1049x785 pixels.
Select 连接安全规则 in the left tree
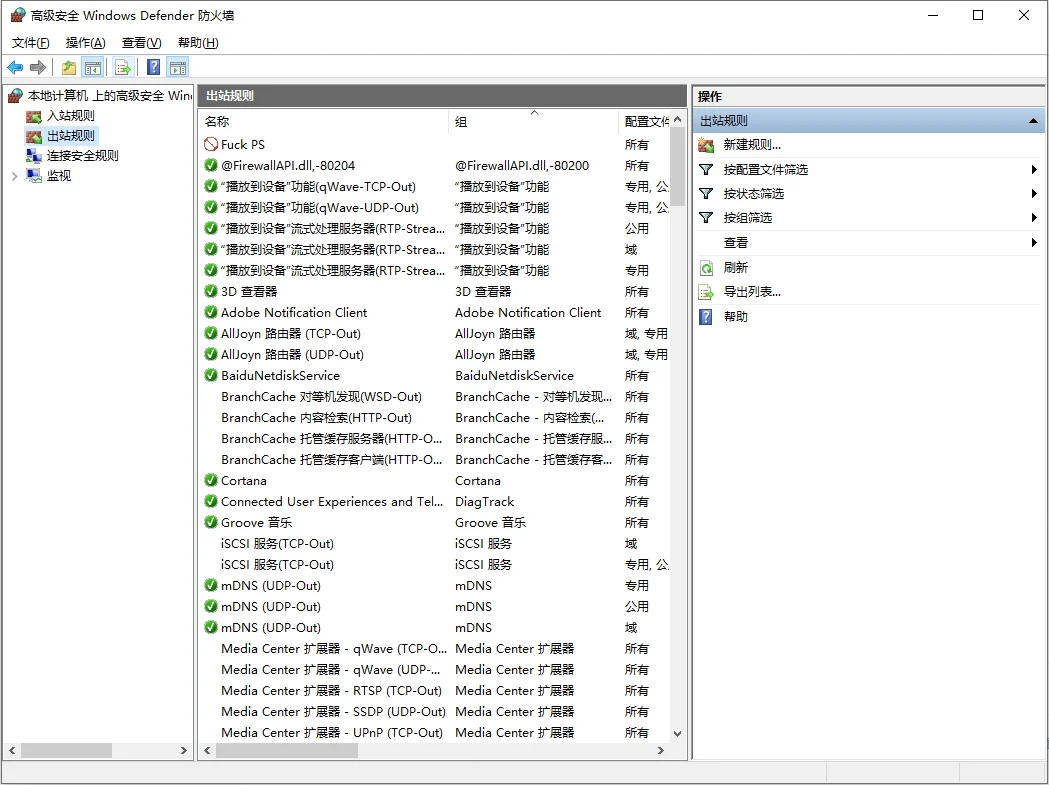(82, 156)
